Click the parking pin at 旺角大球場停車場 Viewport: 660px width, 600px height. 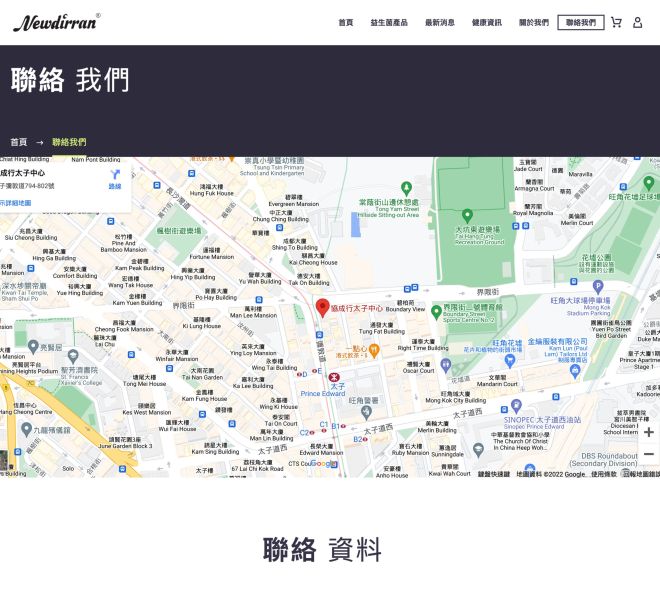(x=598, y=287)
